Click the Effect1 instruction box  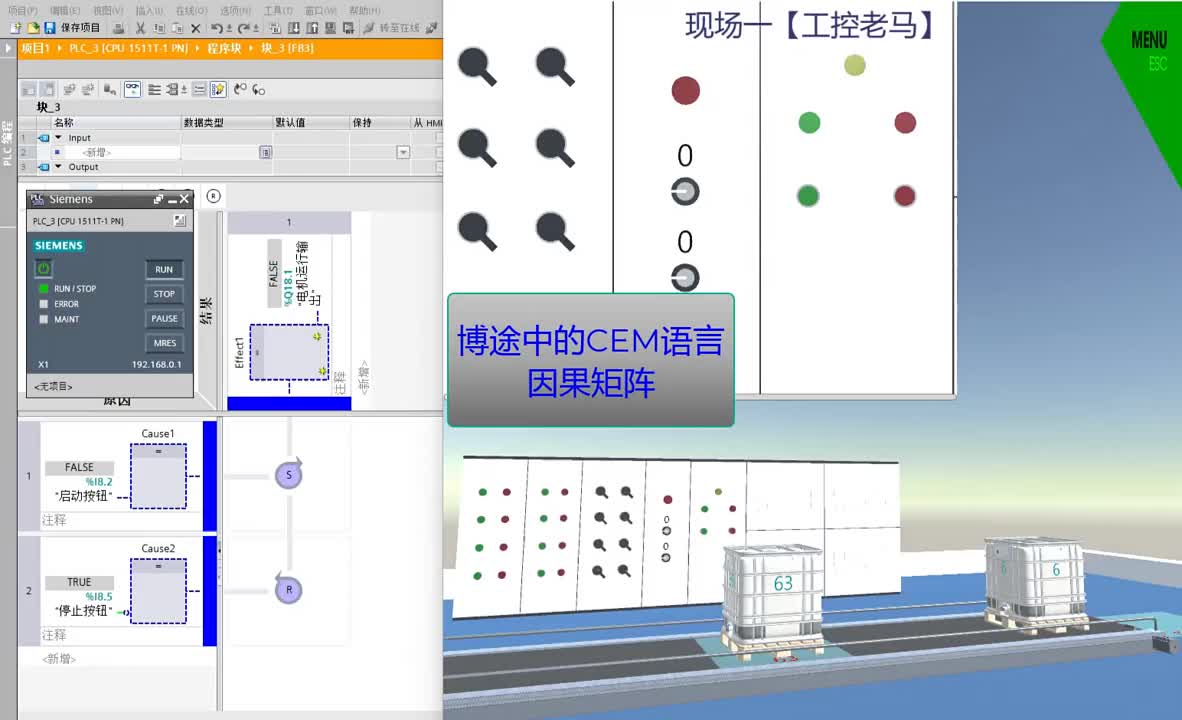tap(289, 352)
